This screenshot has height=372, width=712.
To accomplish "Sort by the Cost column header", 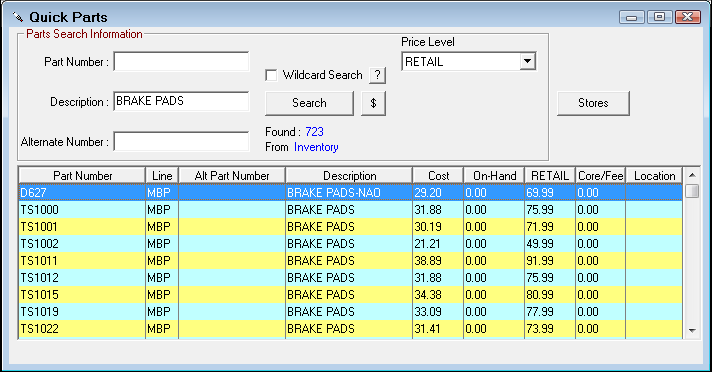I will pyautogui.click(x=438, y=176).
